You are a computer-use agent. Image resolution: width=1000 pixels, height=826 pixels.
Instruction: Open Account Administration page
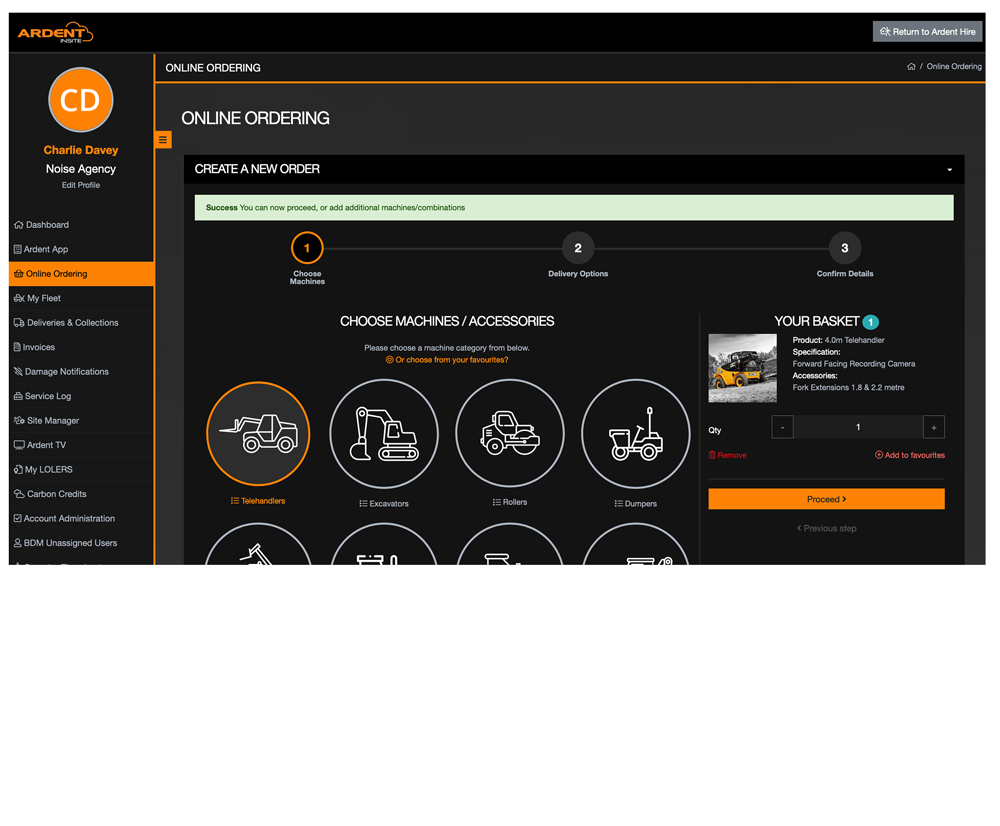tap(81, 519)
